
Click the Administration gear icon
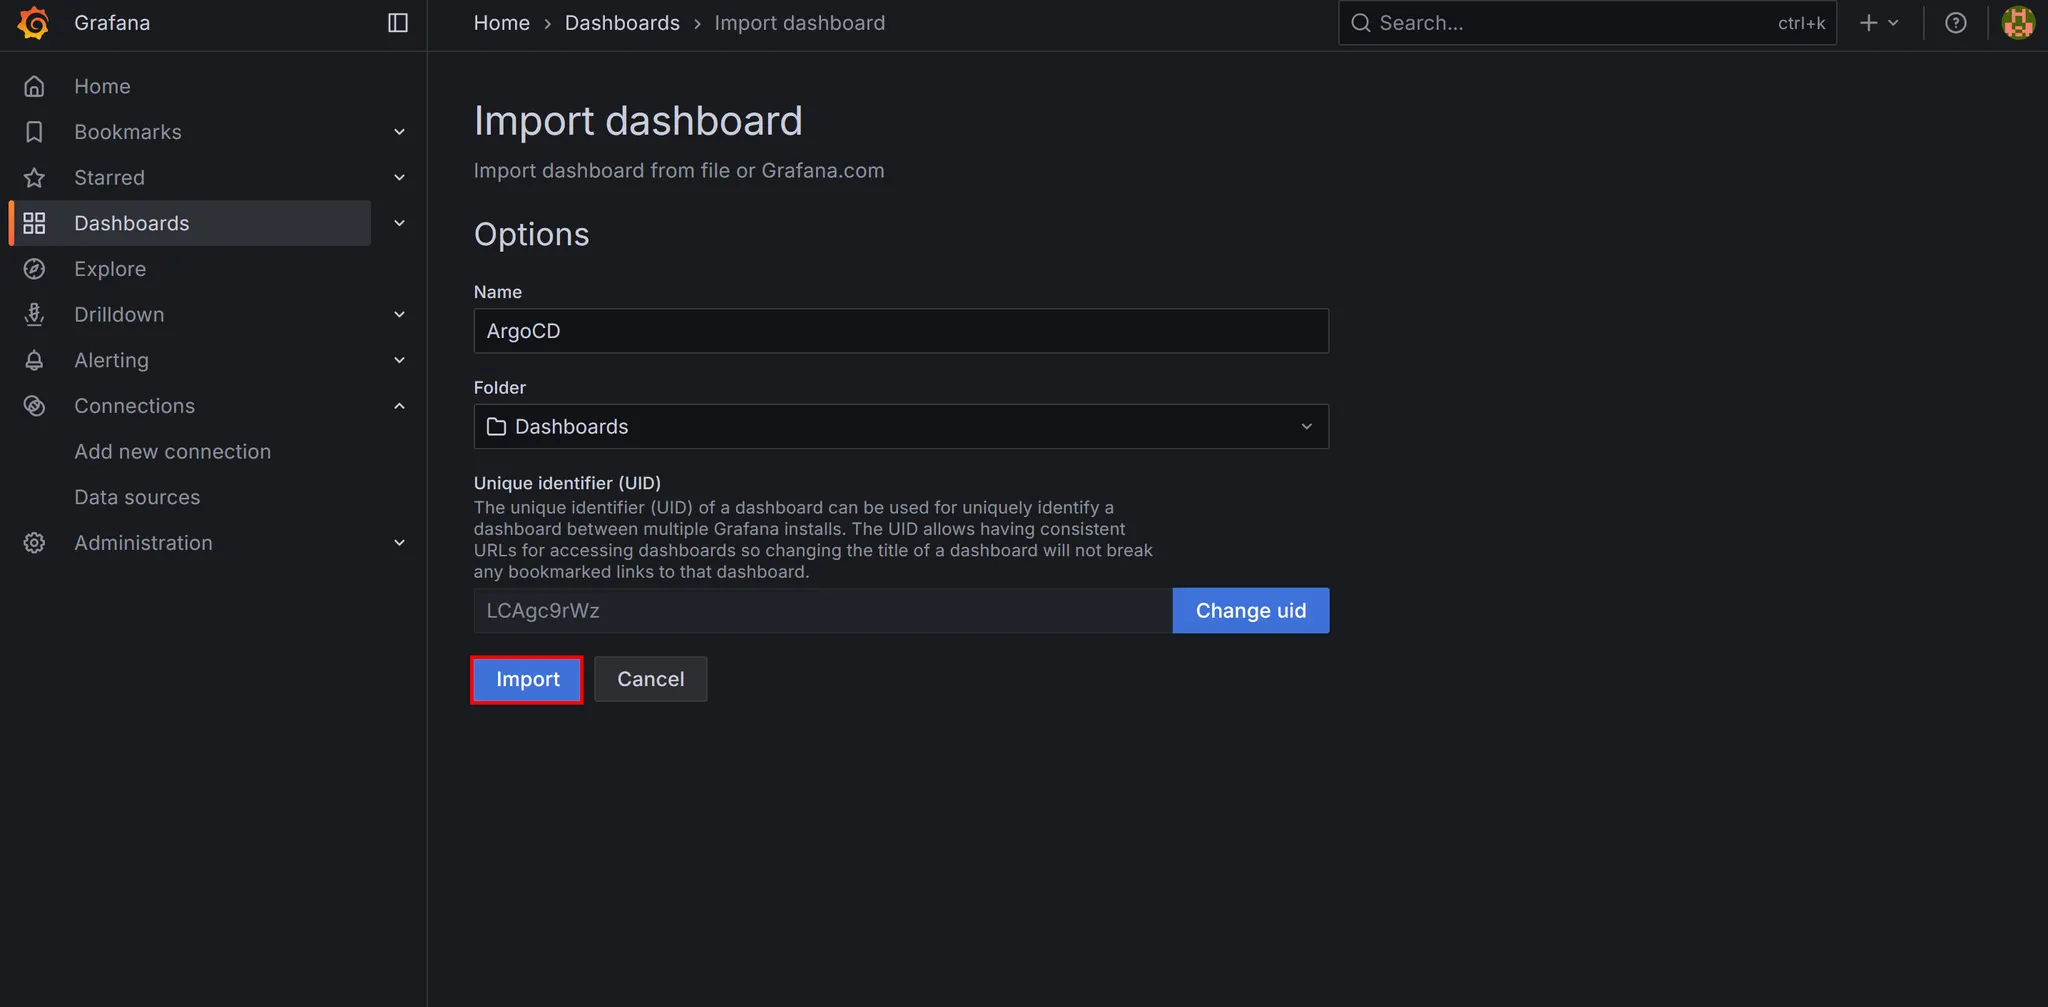coord(34,543)
